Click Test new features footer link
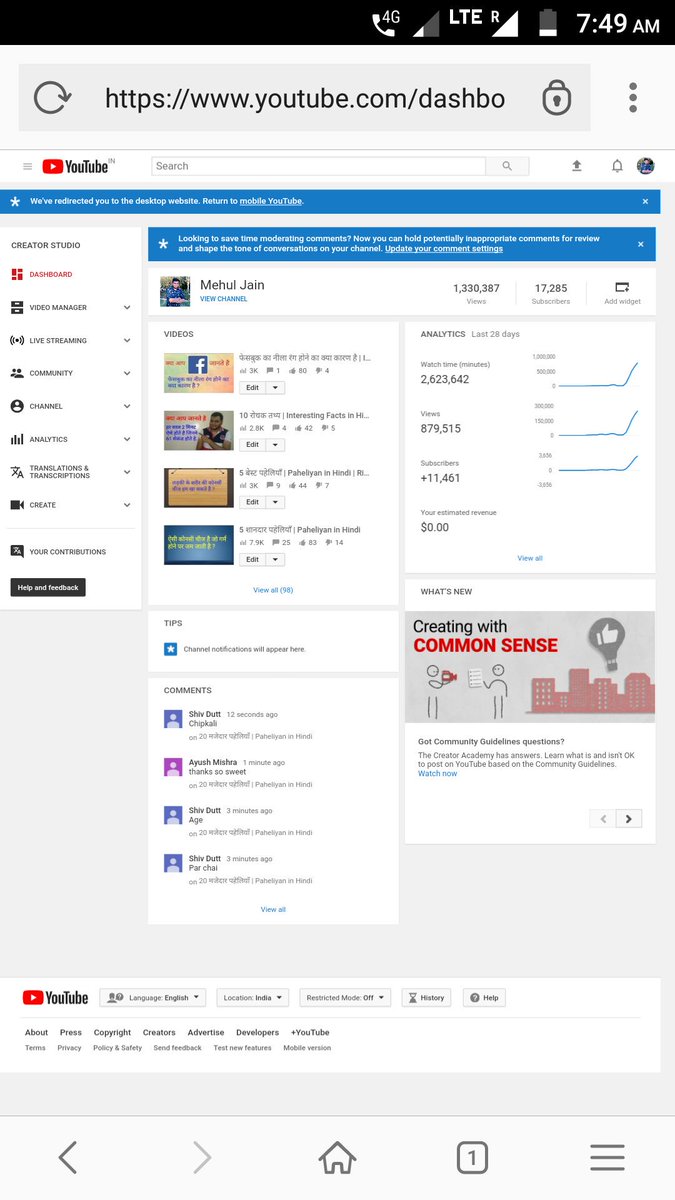Image resolution: width=675 pixels, height=1200 pixels. pos(242,1048)
